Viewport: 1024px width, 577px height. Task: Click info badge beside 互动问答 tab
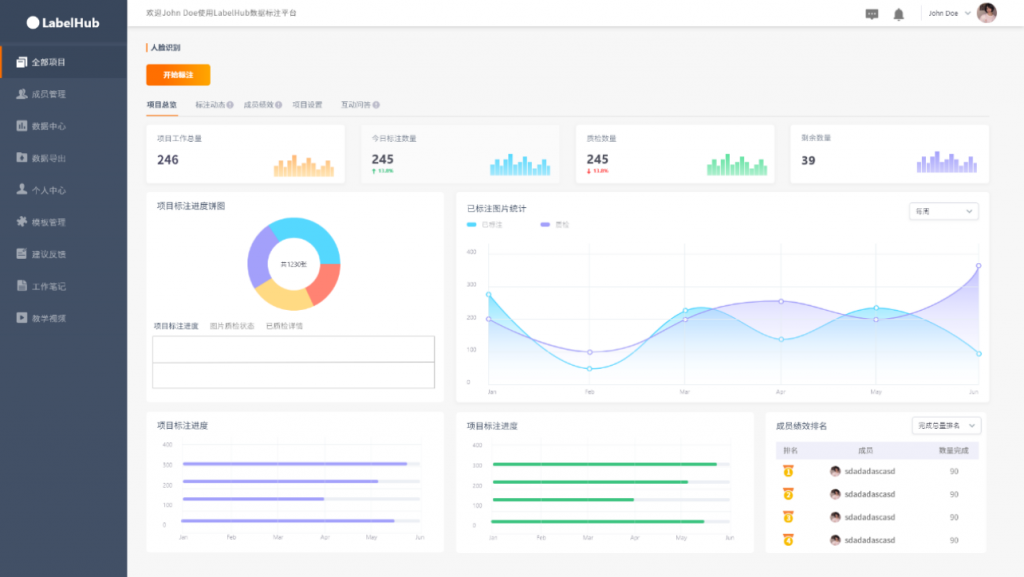[x=376, y=104]
